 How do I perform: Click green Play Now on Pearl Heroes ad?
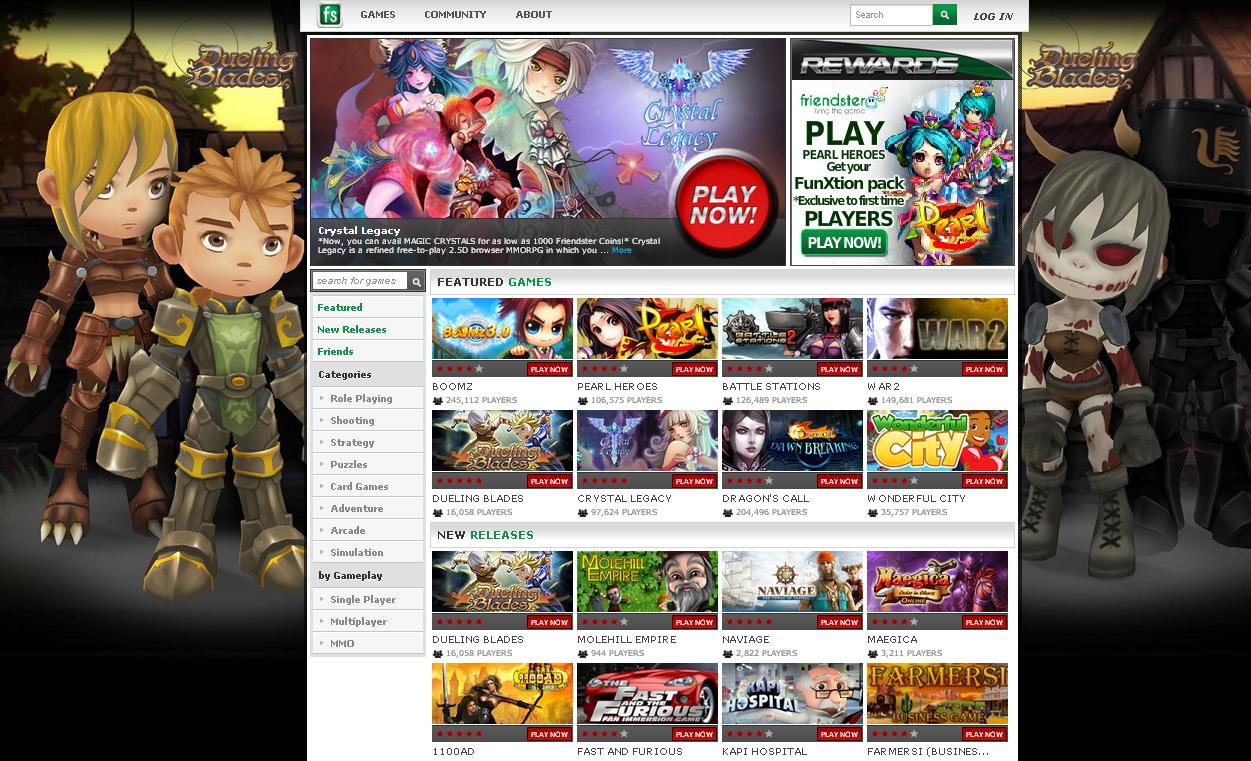[x=844, y=243]
